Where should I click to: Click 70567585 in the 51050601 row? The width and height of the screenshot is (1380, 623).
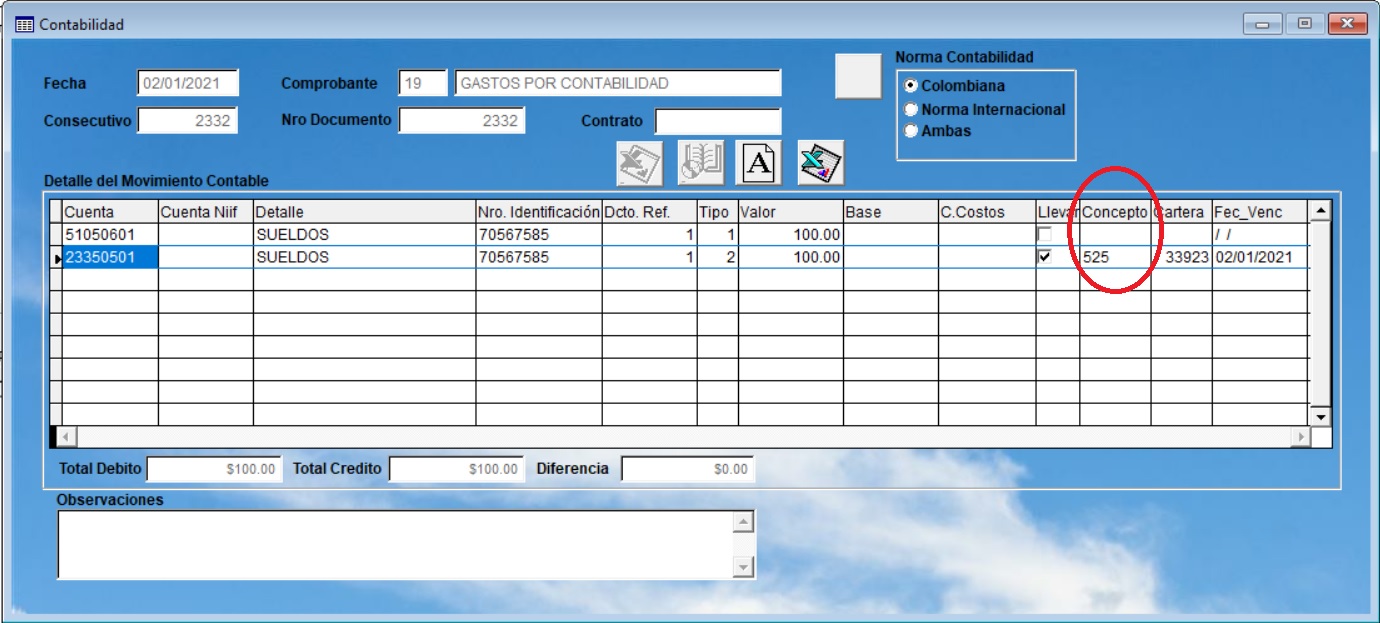pos(538,234)
